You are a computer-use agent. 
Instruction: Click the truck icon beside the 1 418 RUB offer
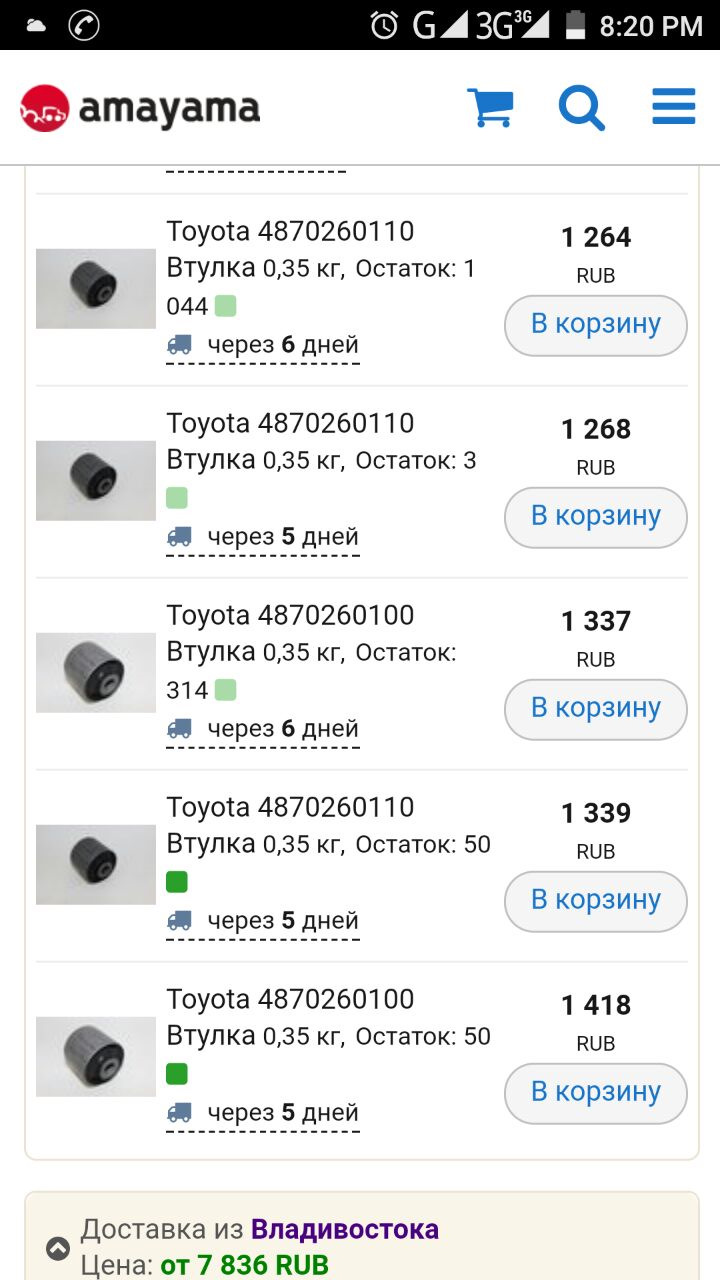181,1111
